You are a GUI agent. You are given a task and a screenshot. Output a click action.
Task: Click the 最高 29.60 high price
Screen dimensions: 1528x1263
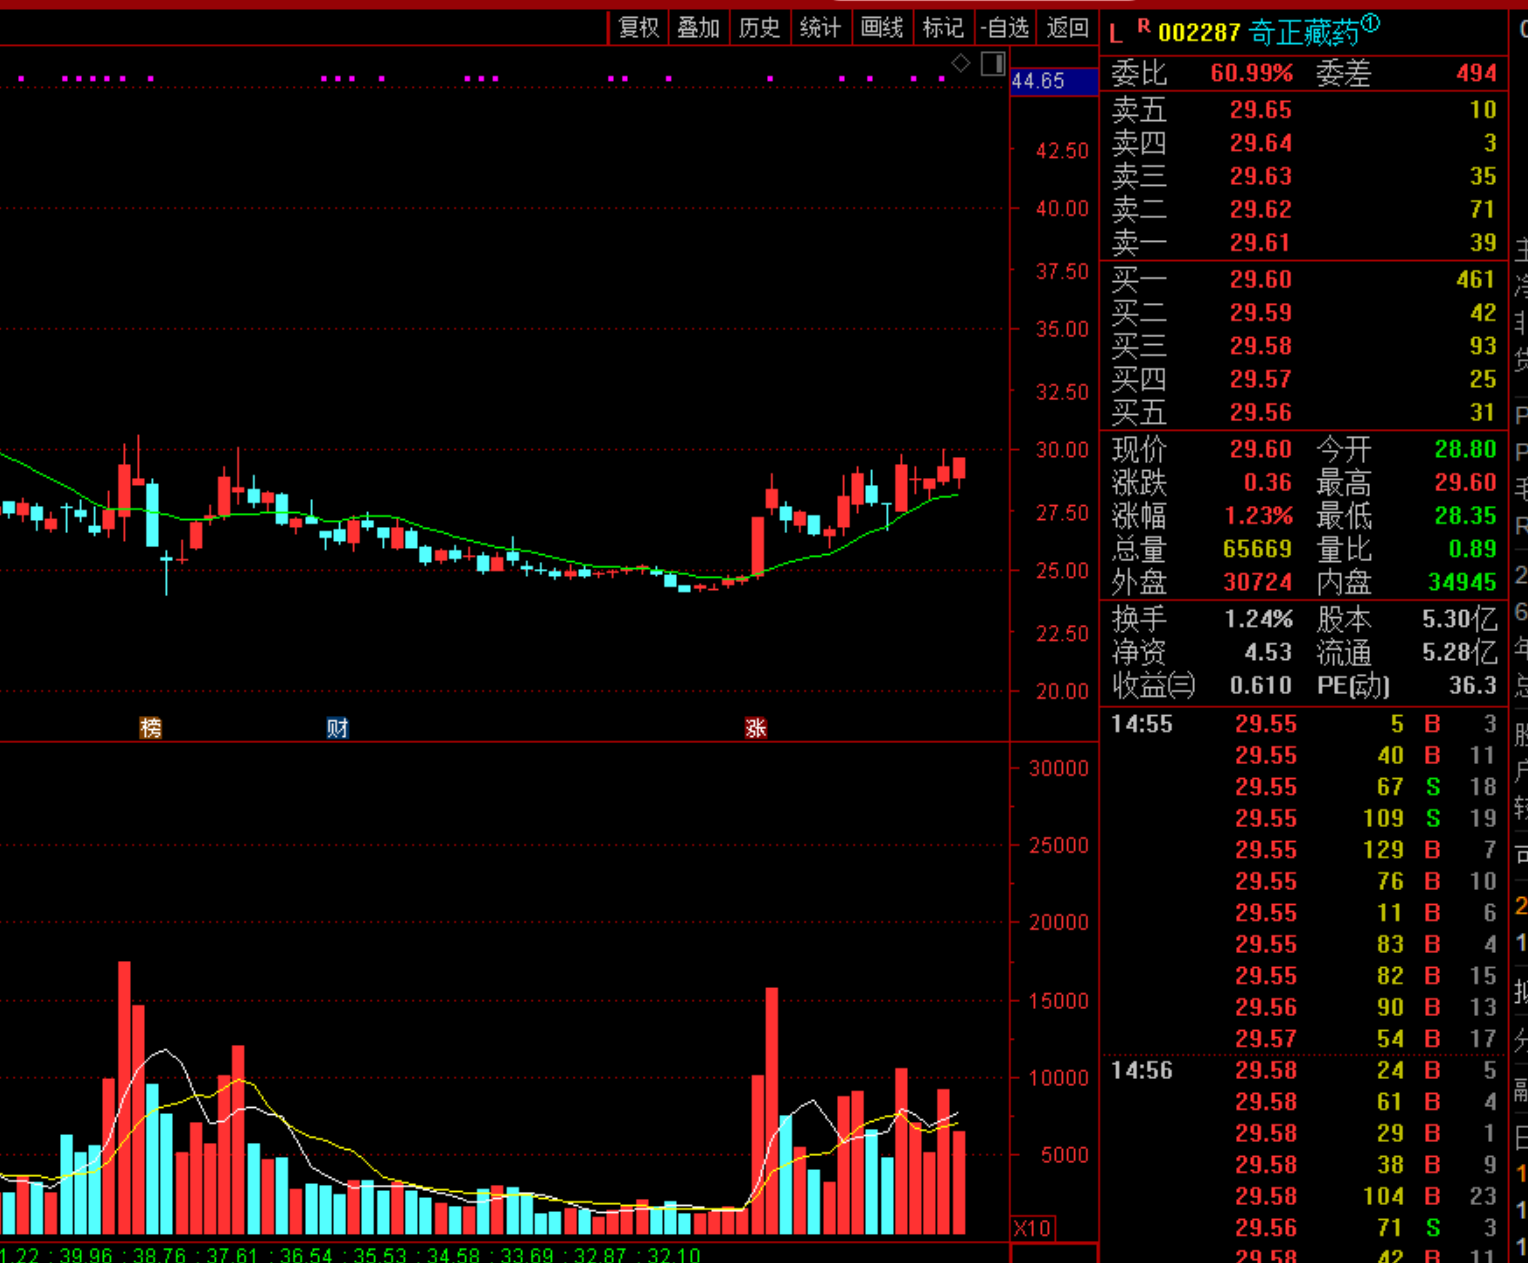(x=1465, y=482)
